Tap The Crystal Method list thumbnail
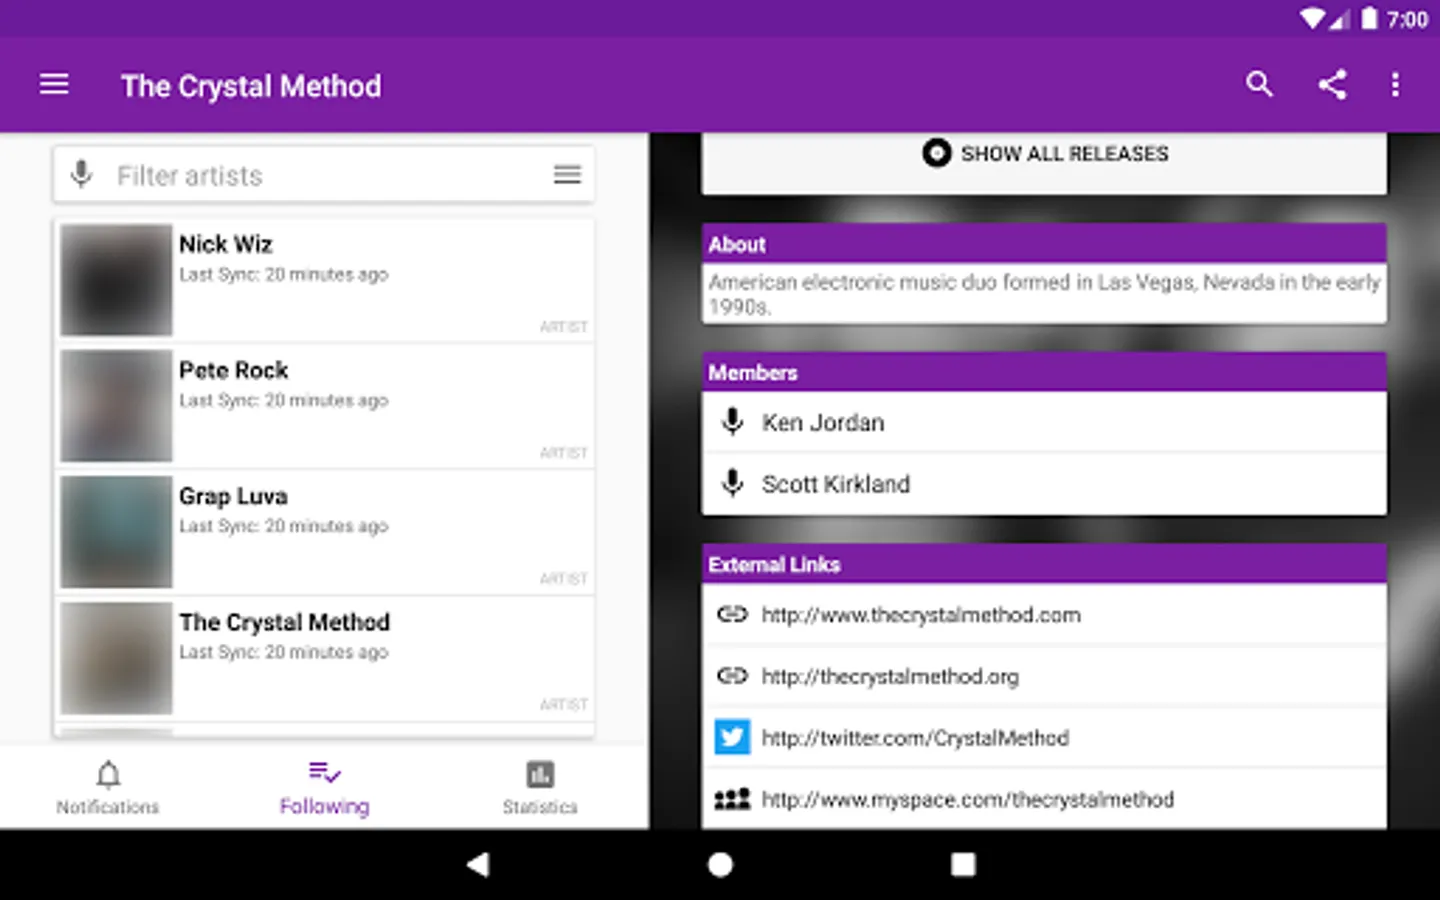The height and width of the screenshot is (900, 1440). tap(116, 658)
